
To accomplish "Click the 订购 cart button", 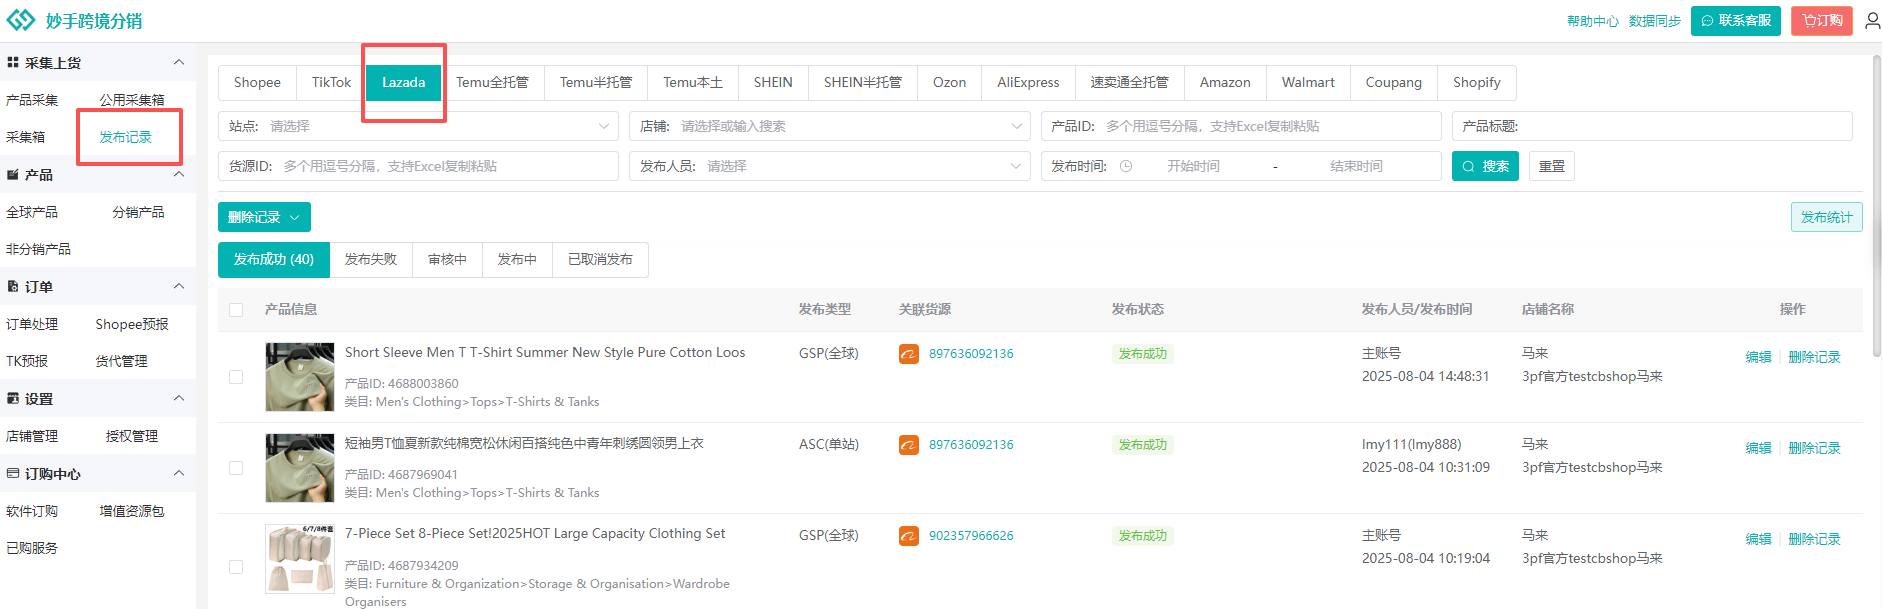I will tap(1821, 21).
